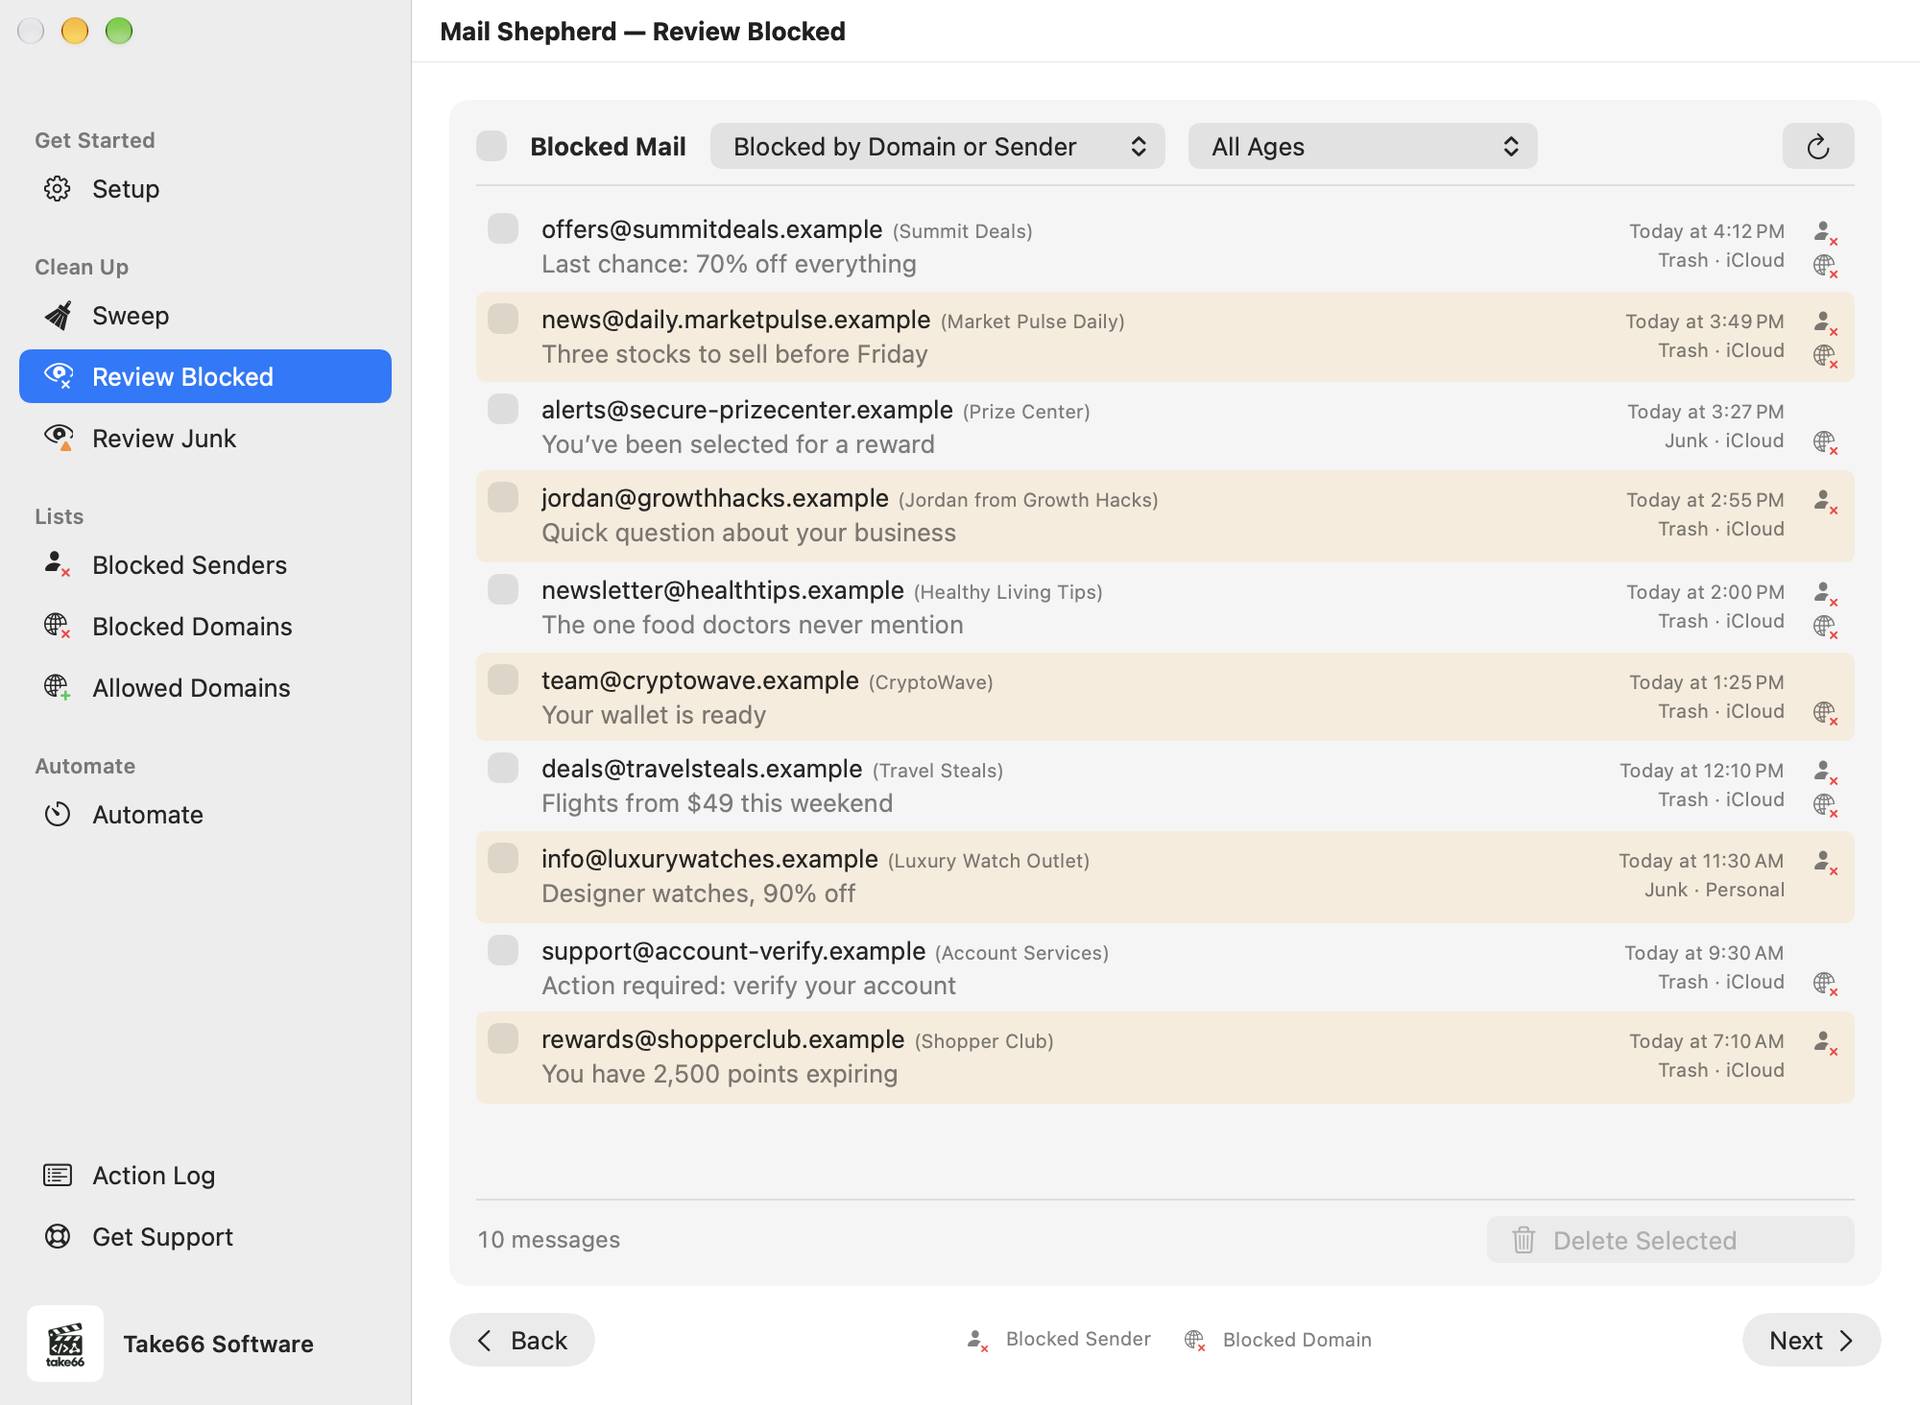Click the Delete Selected button
Viewport: 1920px width, 1405px height.
coord(1670,1240)
